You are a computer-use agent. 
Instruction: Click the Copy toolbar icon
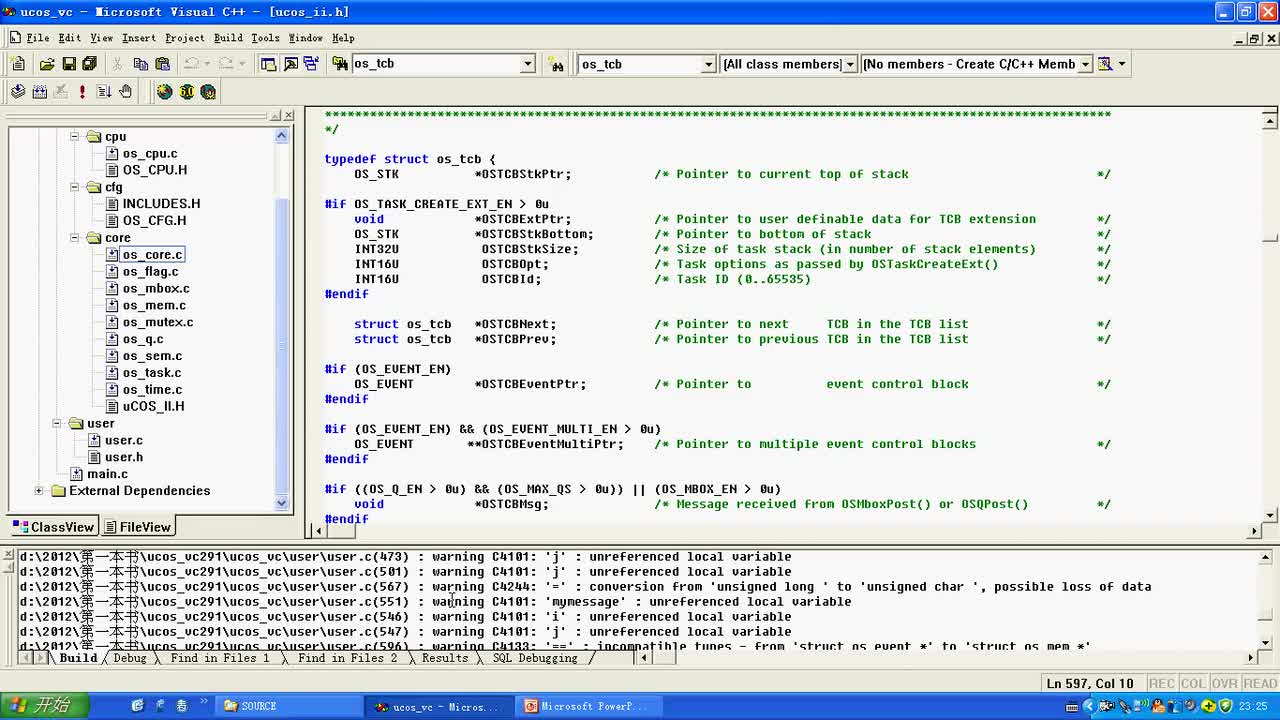(140, 64)
